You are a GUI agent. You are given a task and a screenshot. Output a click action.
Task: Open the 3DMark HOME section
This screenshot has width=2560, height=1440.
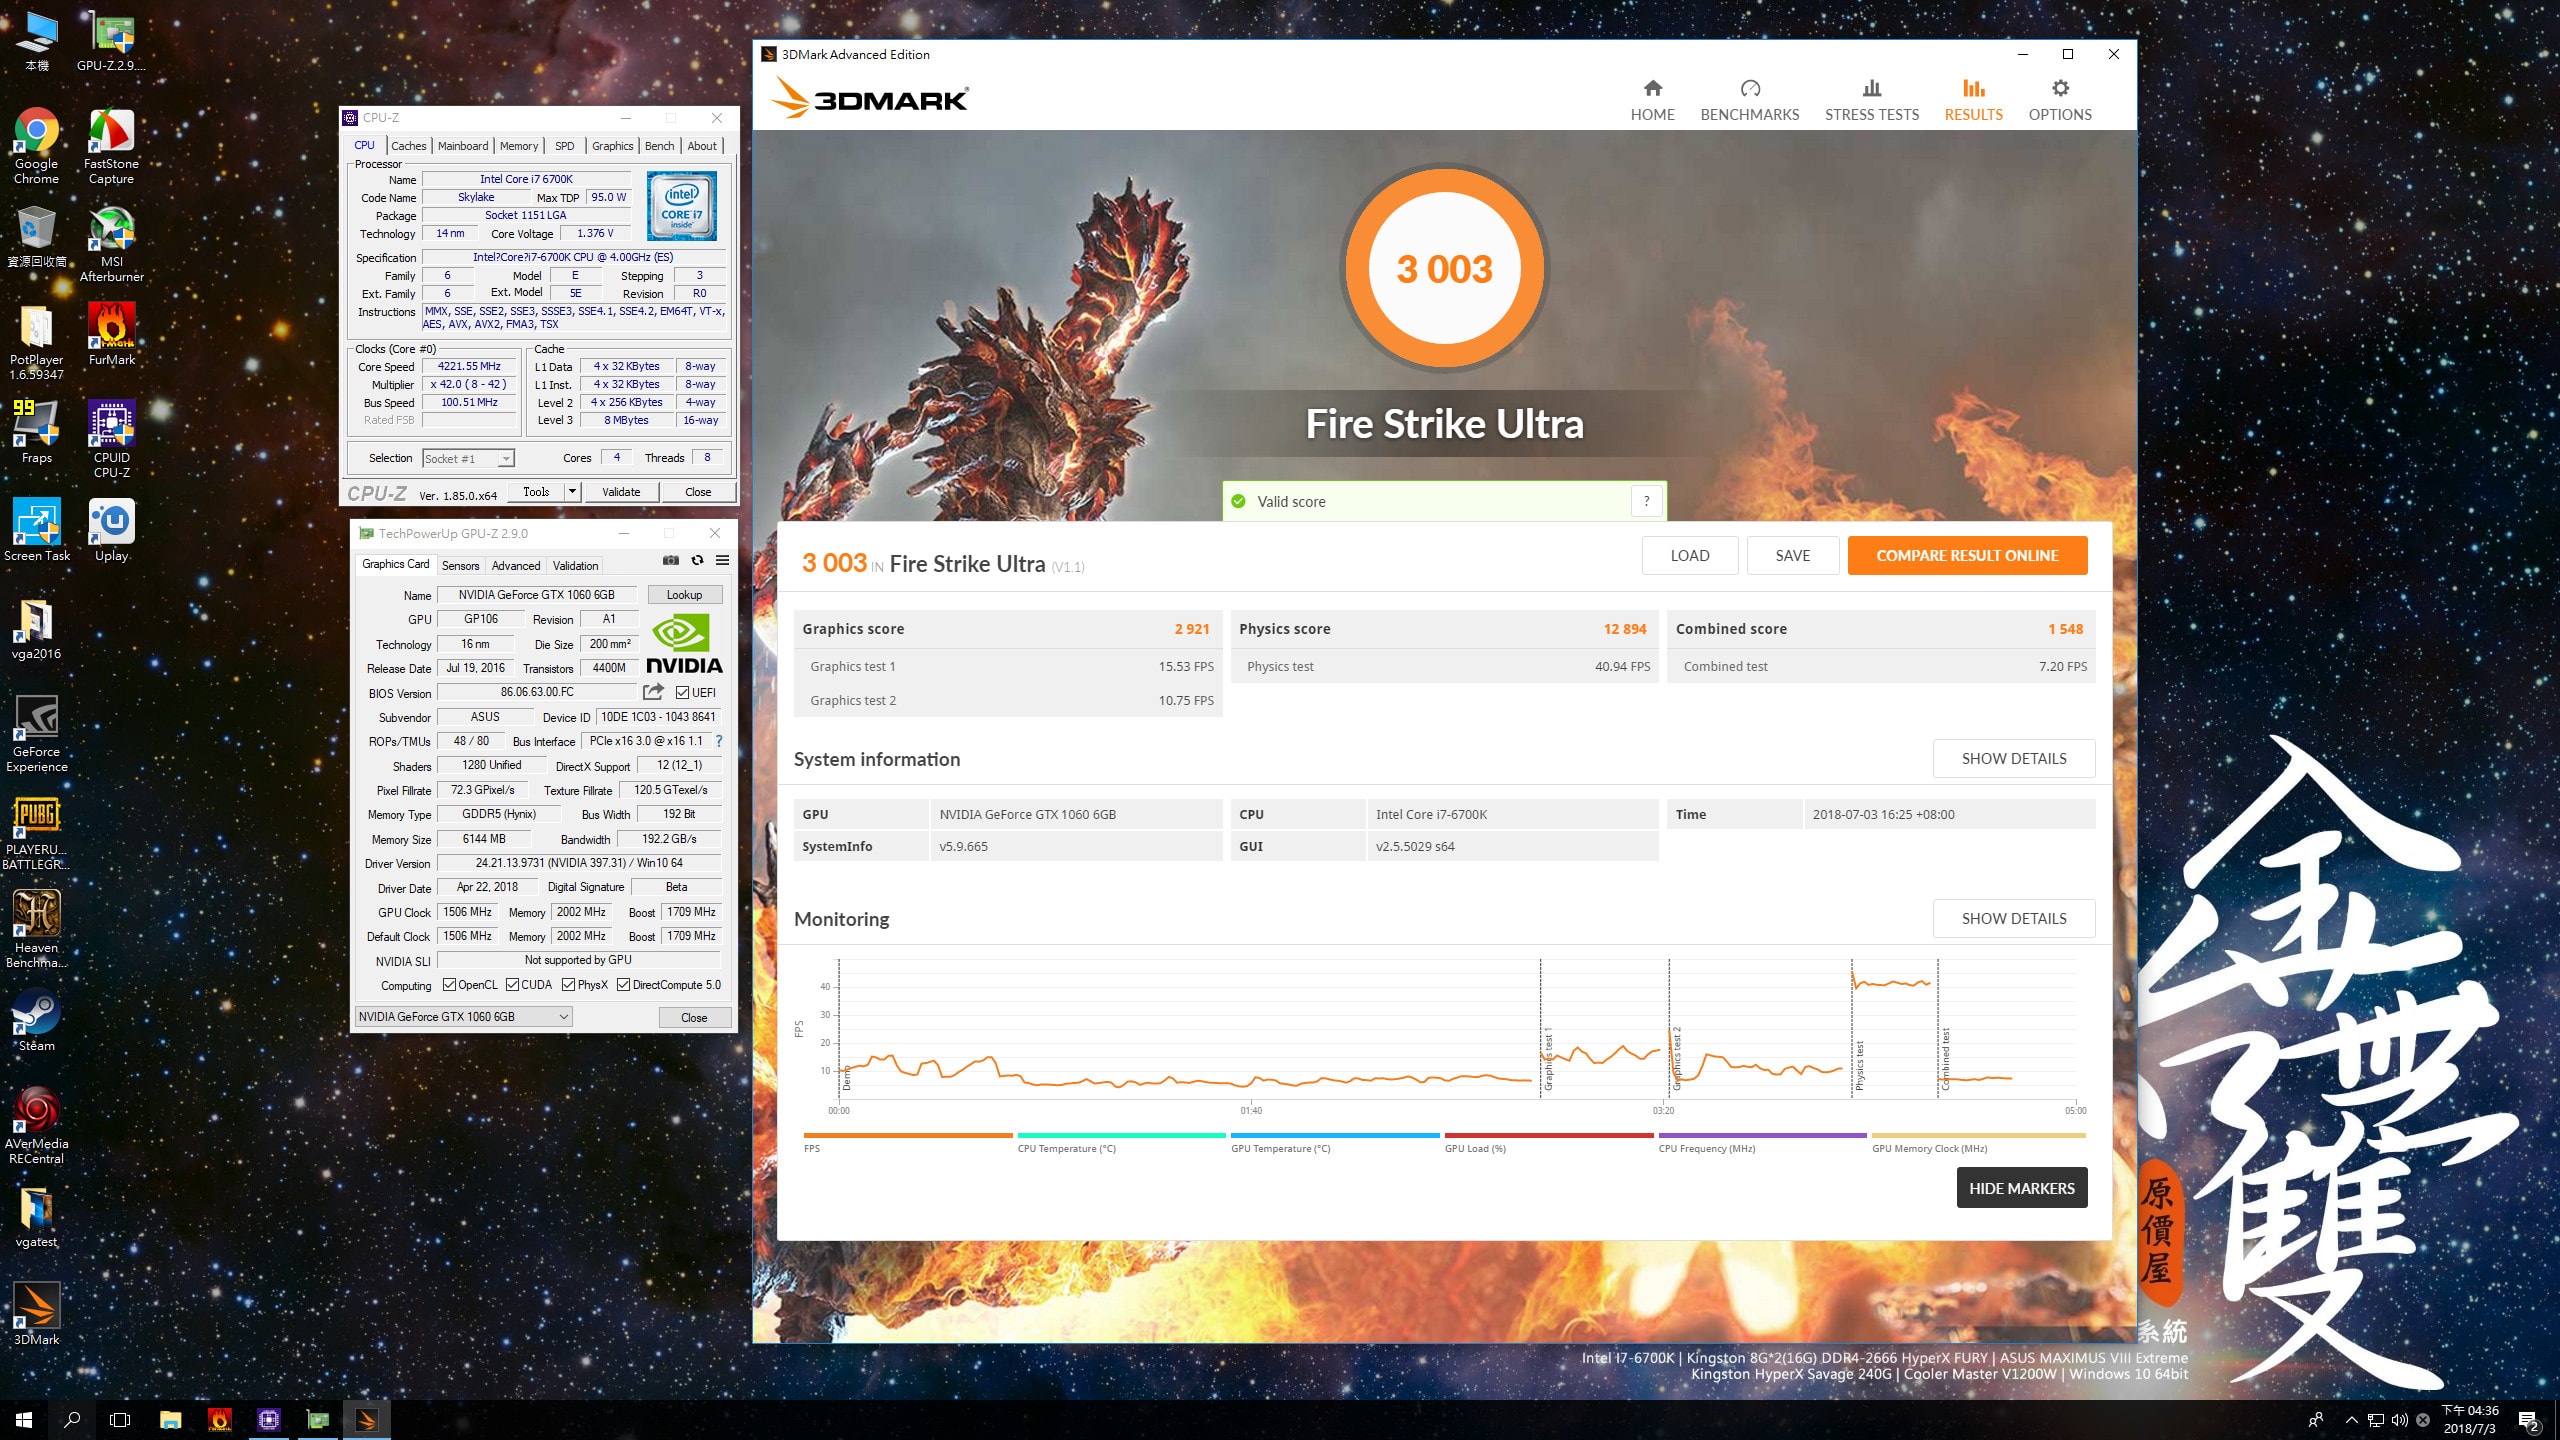click(x=1652, y=100)
